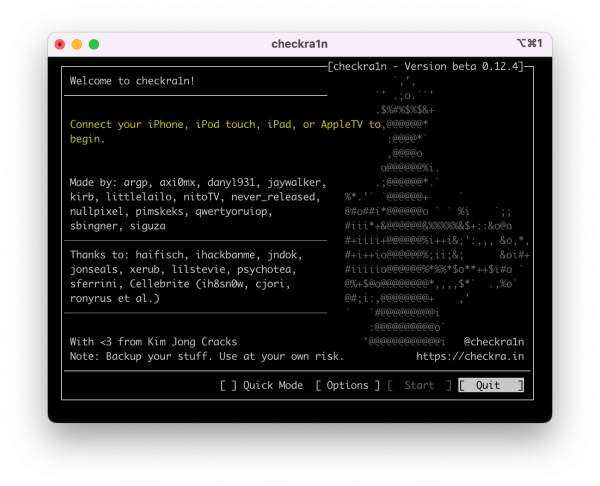
Task: Click the Welcome to checkra1n! heading
Action: [132, 81]
